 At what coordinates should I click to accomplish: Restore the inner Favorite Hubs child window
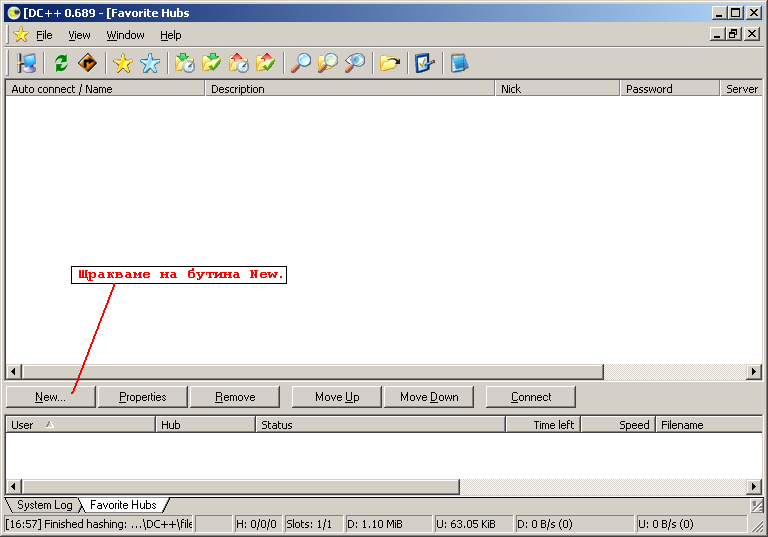coord(734,34)
